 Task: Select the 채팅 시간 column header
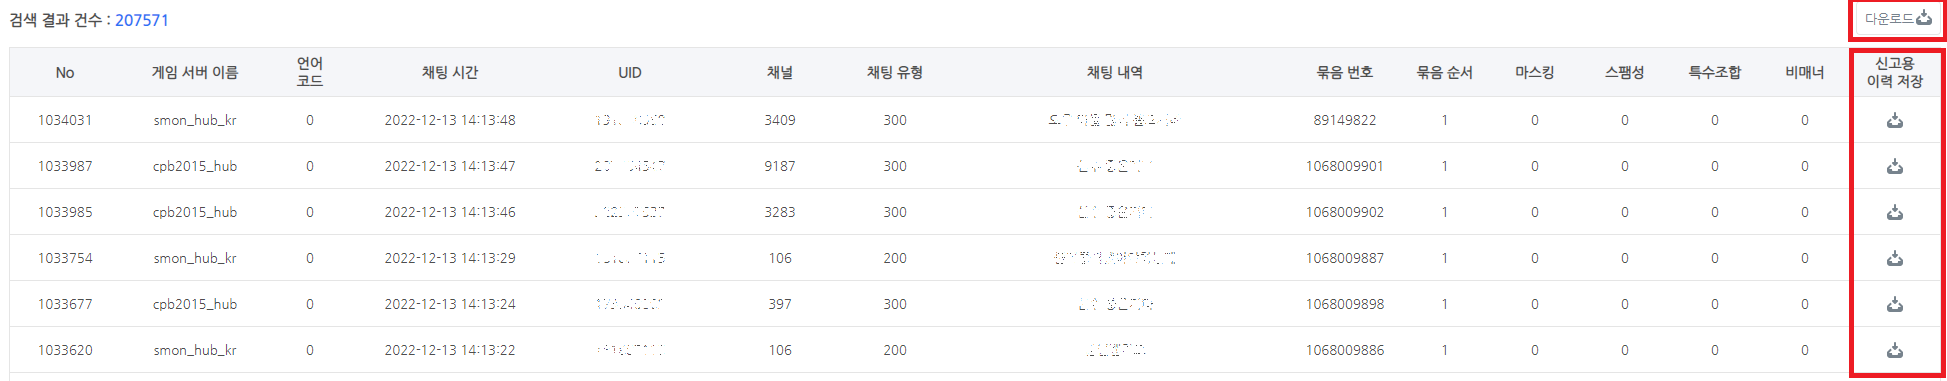coord(450,73)
